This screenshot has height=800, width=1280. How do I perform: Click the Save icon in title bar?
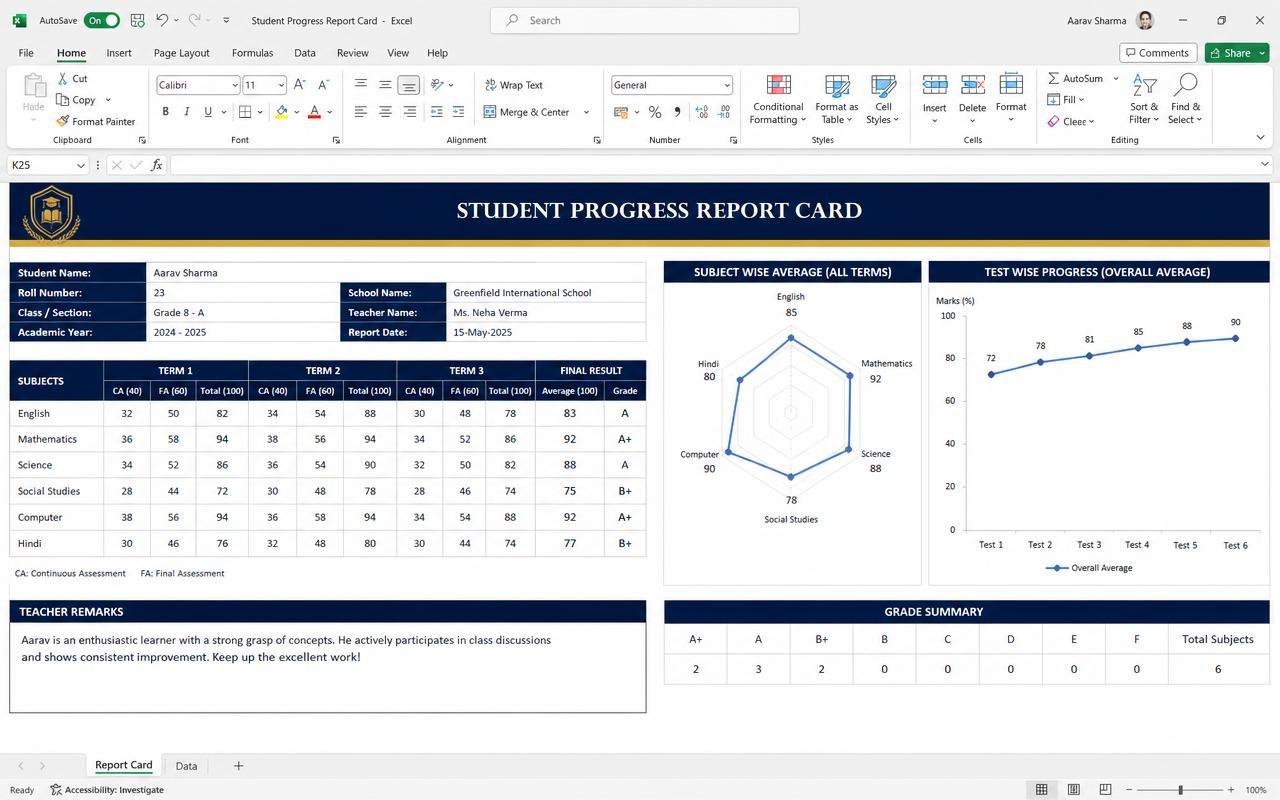(137, 20)
